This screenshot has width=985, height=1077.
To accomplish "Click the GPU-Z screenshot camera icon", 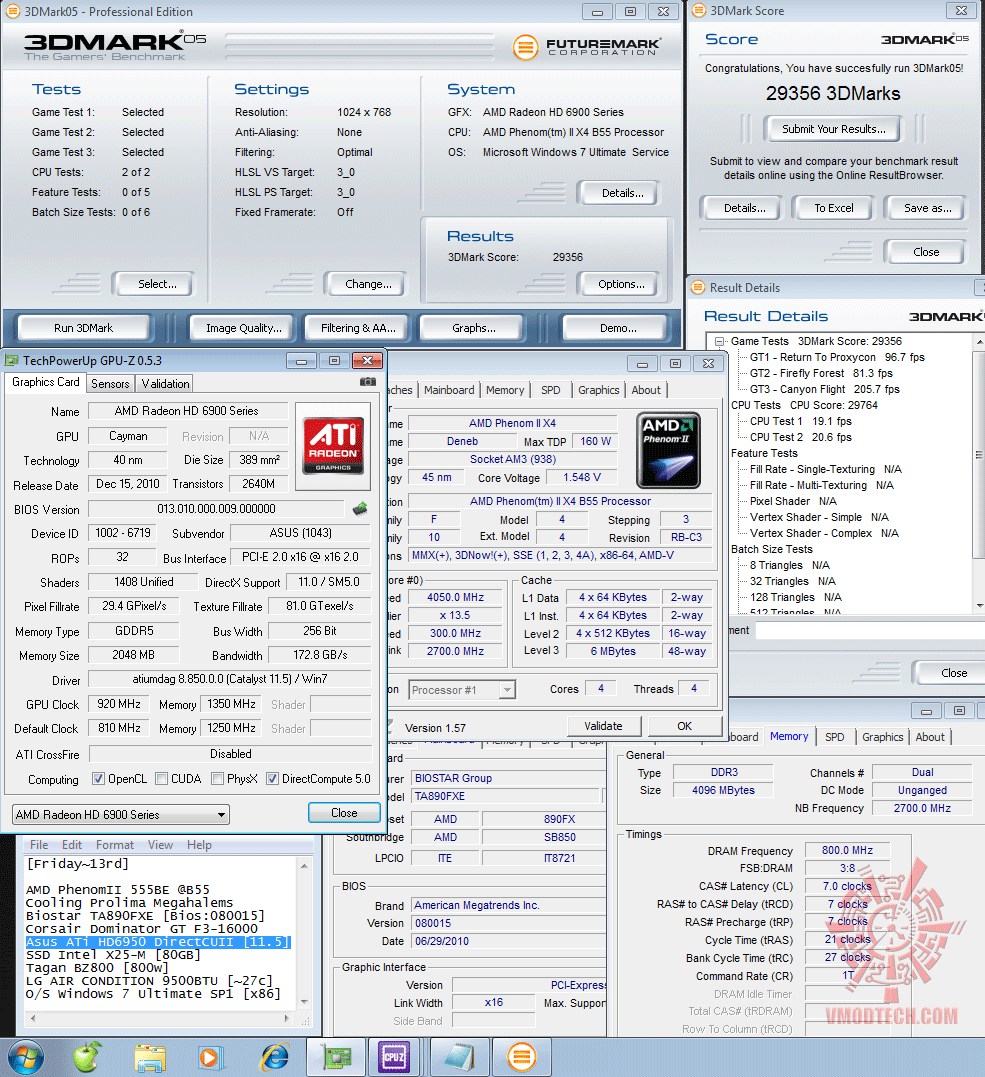I will pos(368,381).
